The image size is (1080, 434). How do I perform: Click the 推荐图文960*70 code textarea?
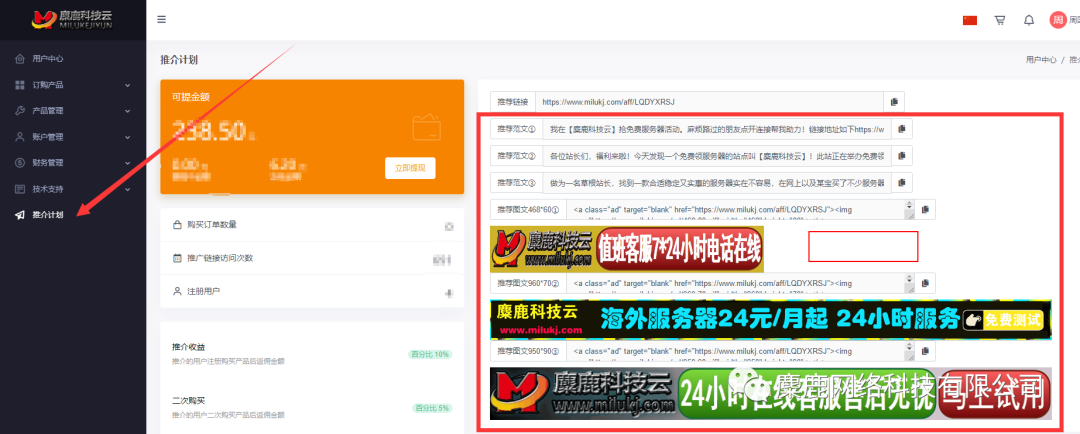pos(741,282)
